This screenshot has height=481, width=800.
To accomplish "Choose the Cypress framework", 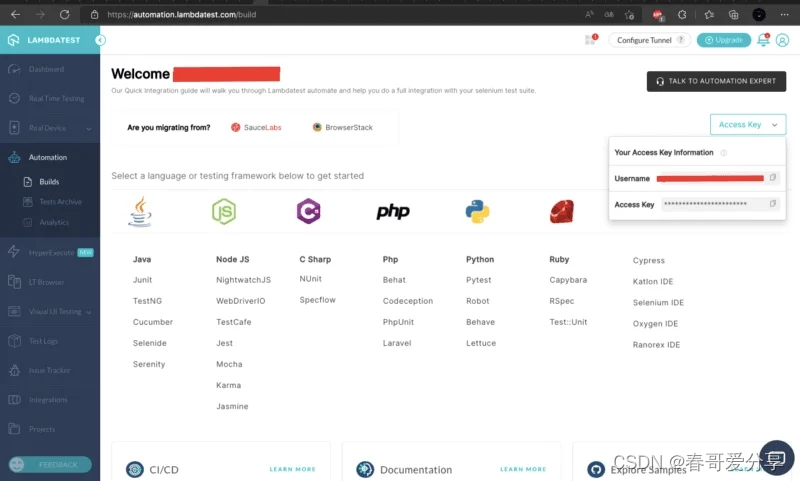I will coord(649,261).
